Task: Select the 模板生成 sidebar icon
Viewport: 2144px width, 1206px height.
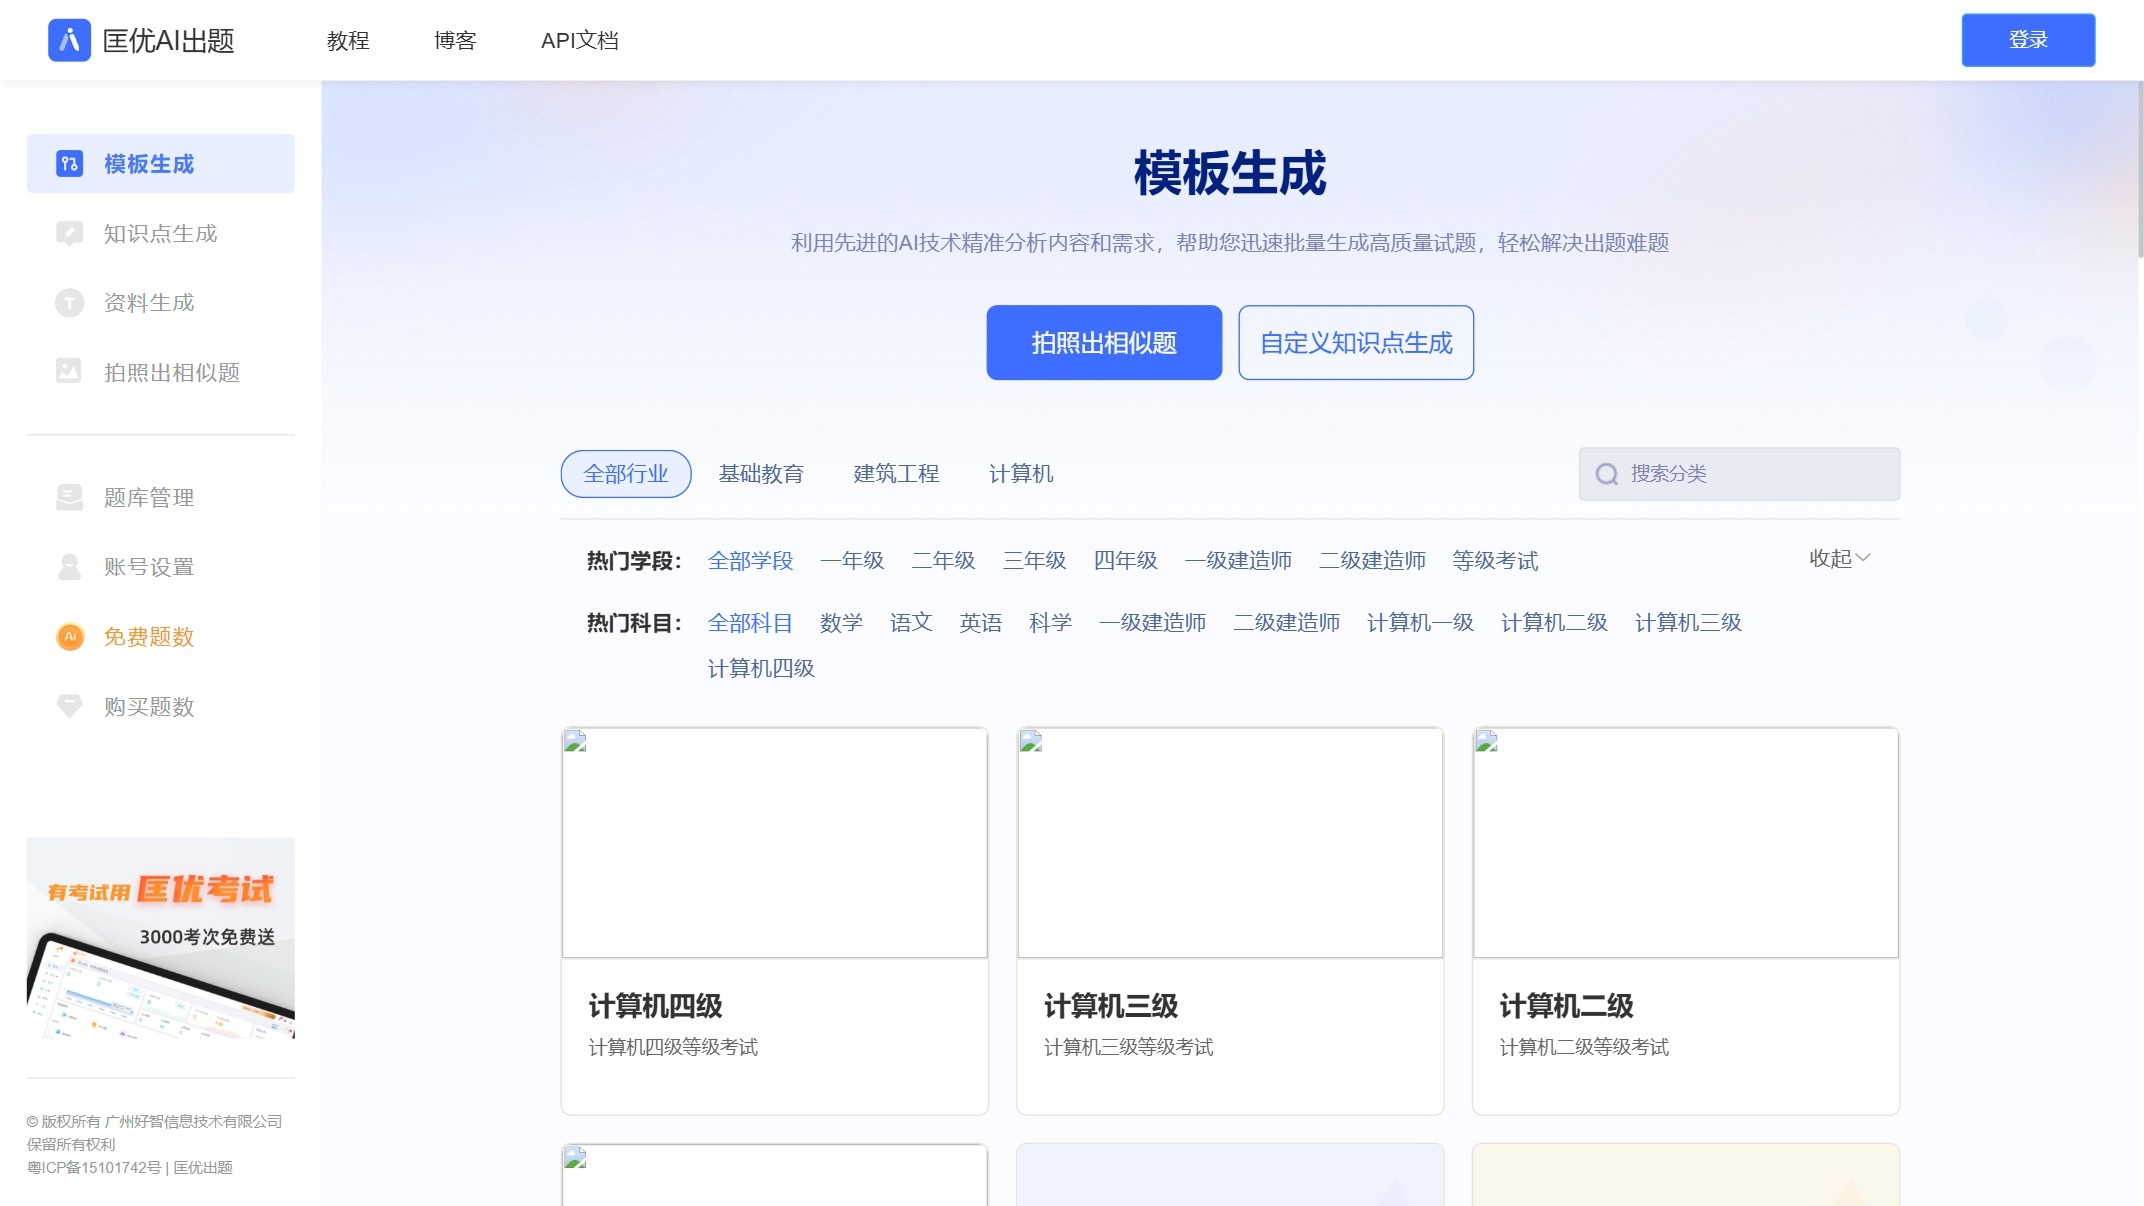Action: [x=69, y=163]
